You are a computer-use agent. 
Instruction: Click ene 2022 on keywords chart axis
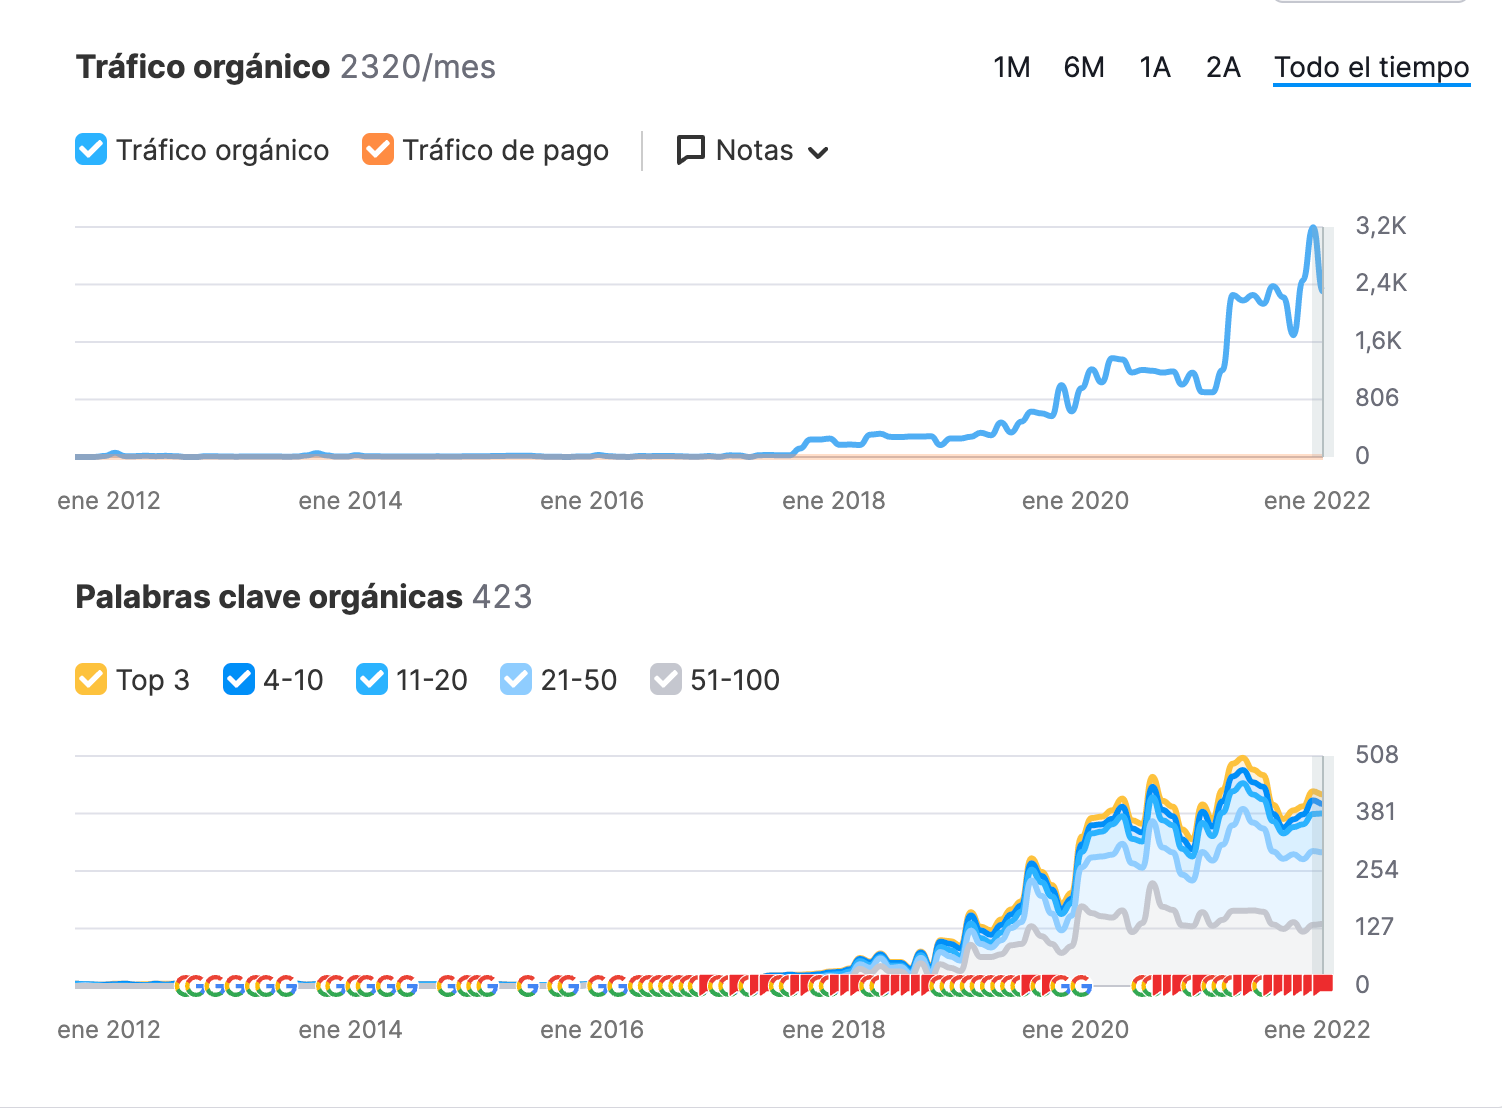[1317, 1030]
